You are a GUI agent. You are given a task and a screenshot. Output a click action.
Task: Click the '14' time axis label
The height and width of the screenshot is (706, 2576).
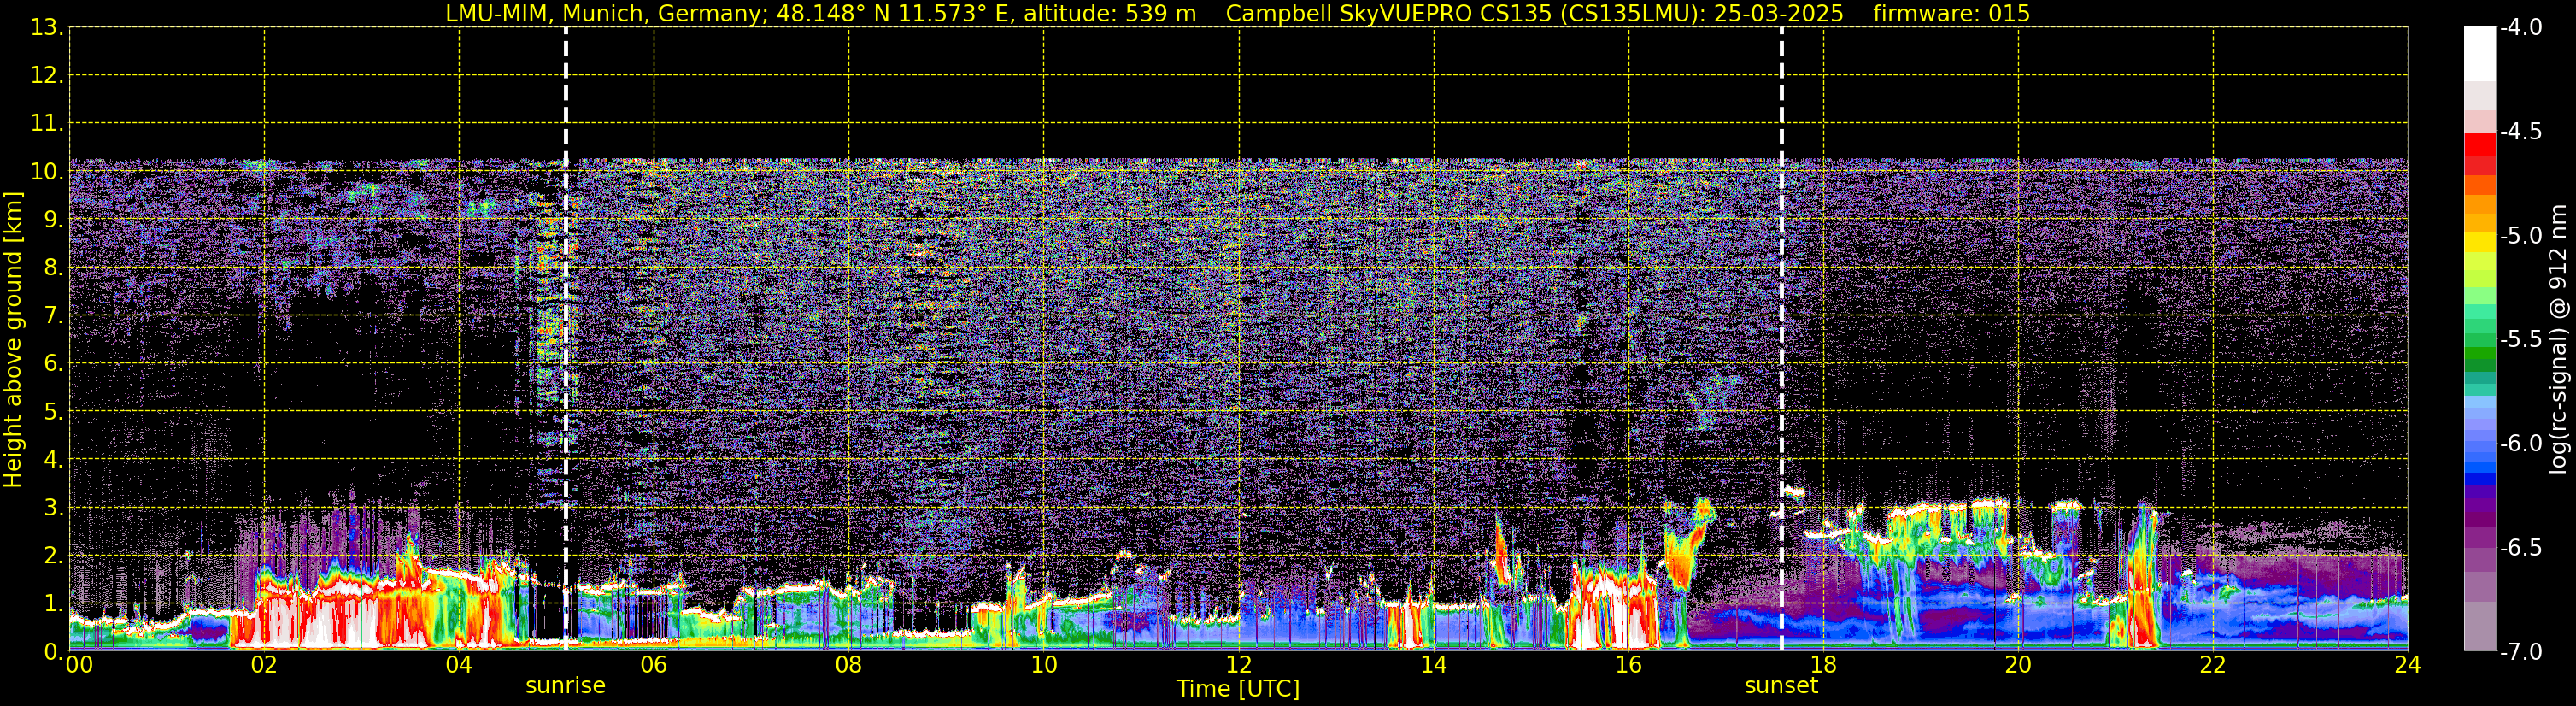pos(1433,665)
